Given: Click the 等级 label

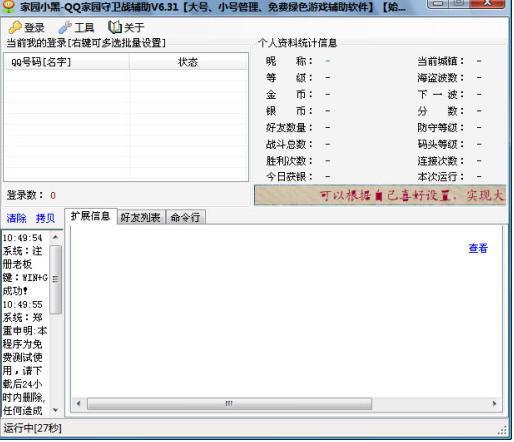Looking at the screenshot, I should click(x=289, y=78).
